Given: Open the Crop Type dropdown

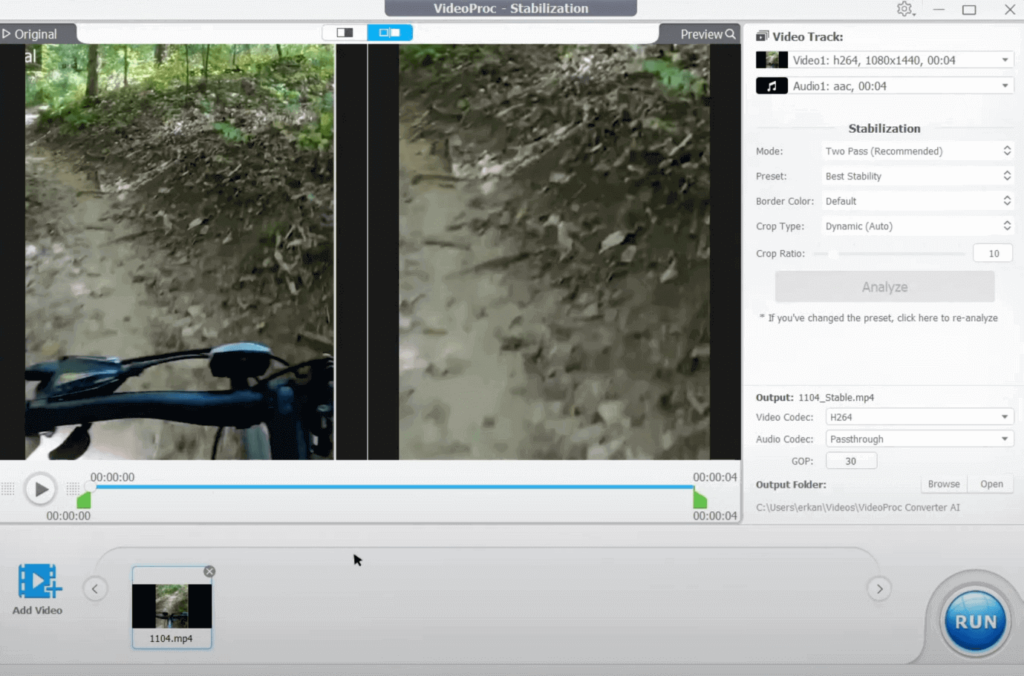Looking at the screenshot, I should pos(917,226).
